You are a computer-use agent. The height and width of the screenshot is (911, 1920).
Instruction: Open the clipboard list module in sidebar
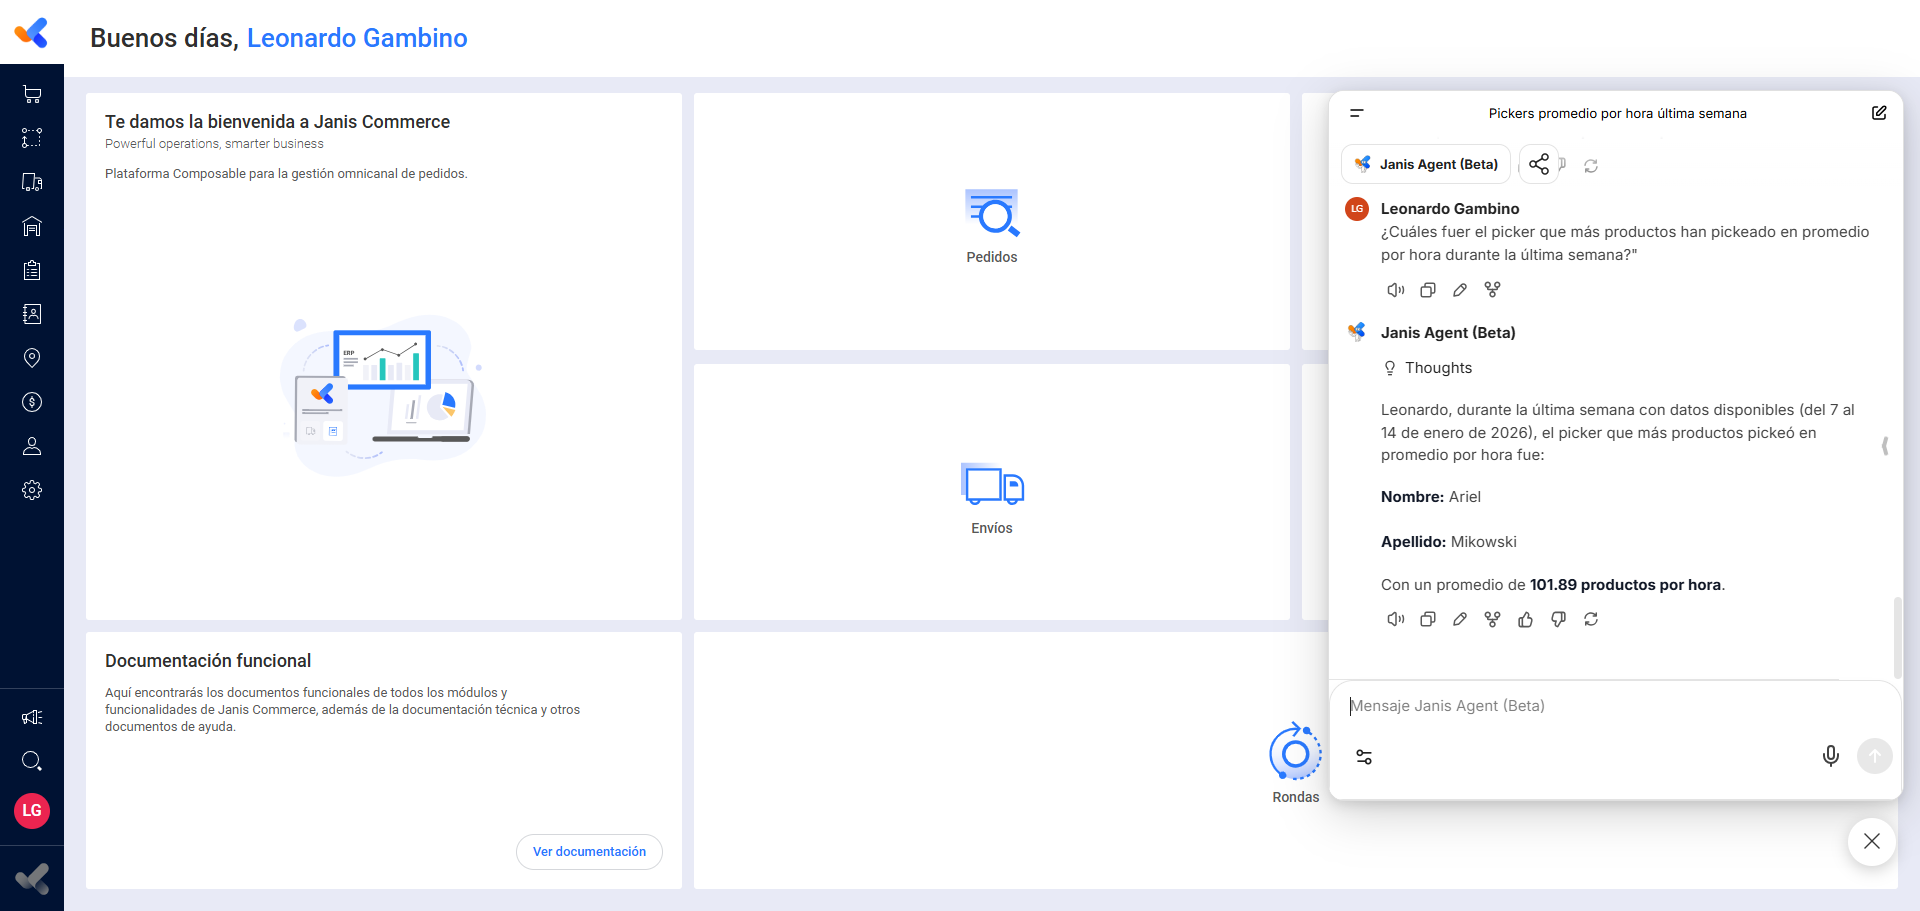32,270
